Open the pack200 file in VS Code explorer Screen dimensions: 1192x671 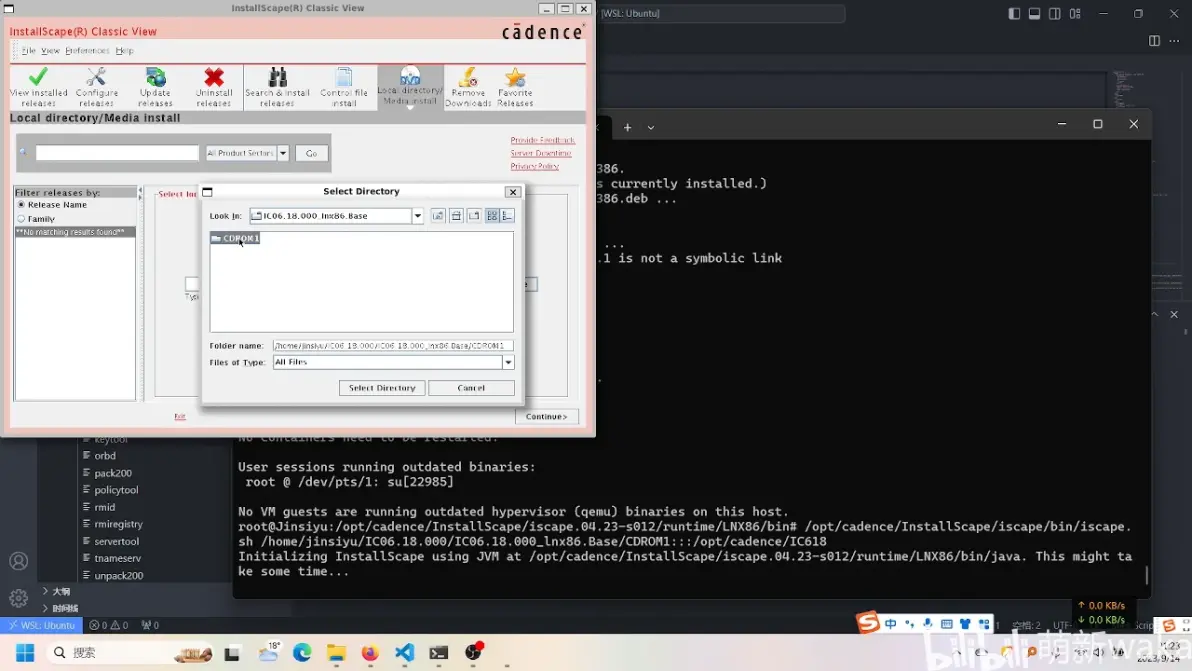click(113, 473)
